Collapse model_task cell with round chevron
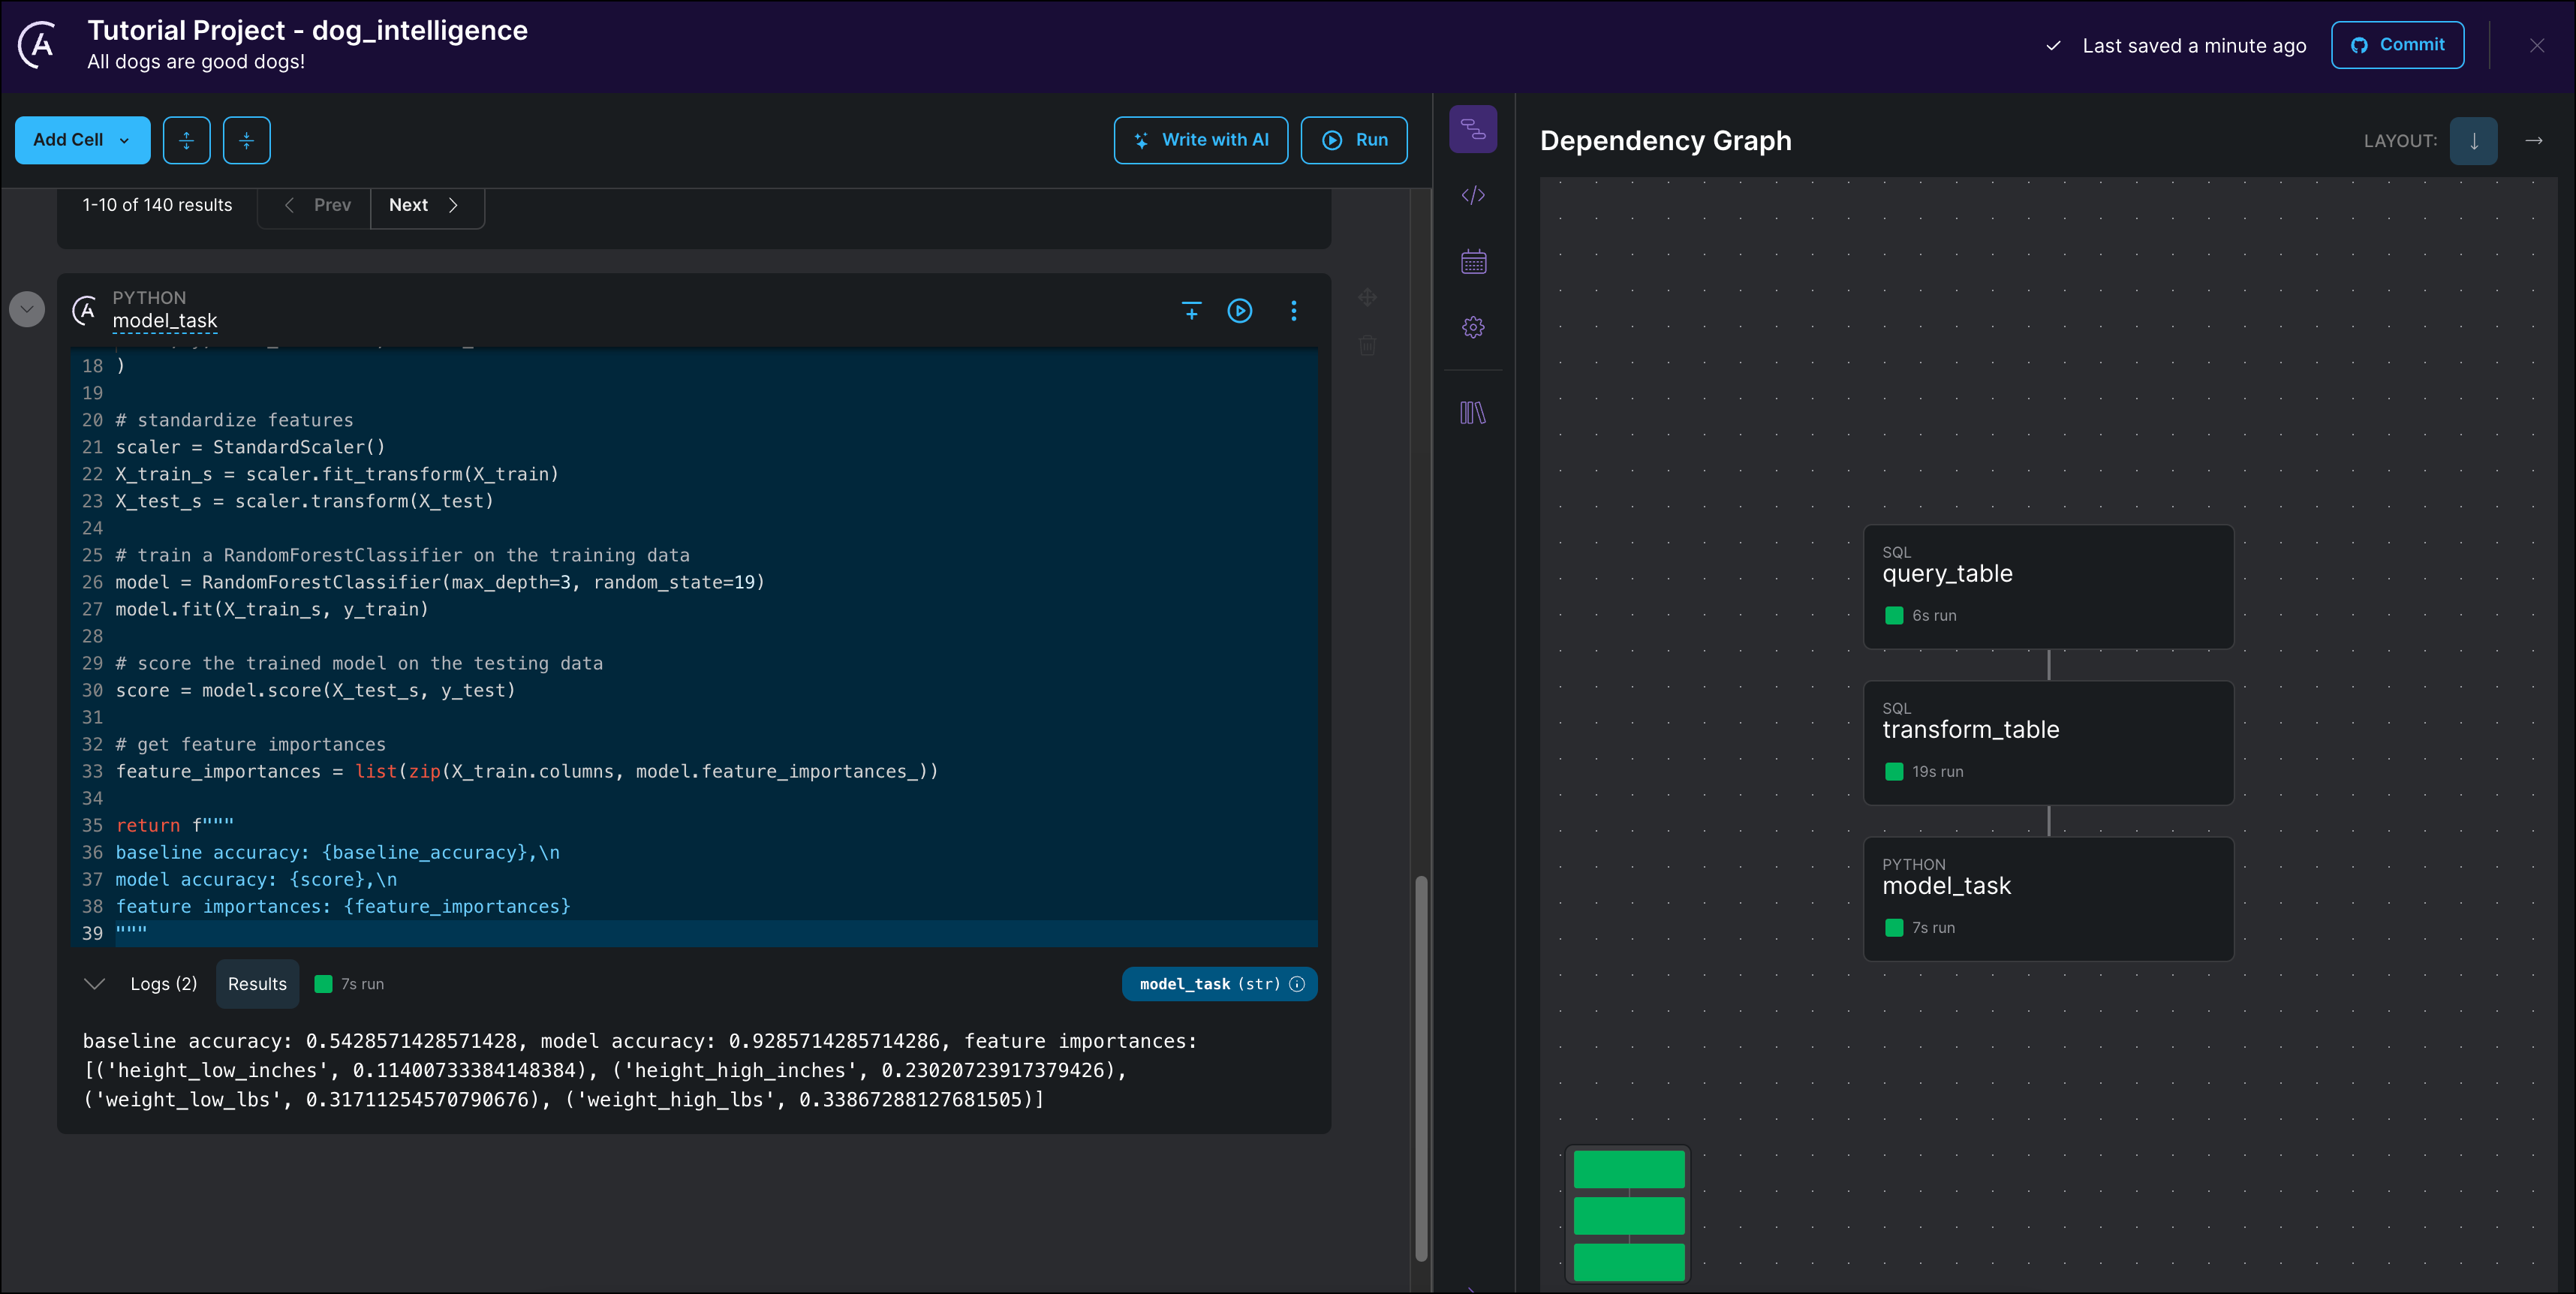The image size is (2576, 1294). coord(27,309)
